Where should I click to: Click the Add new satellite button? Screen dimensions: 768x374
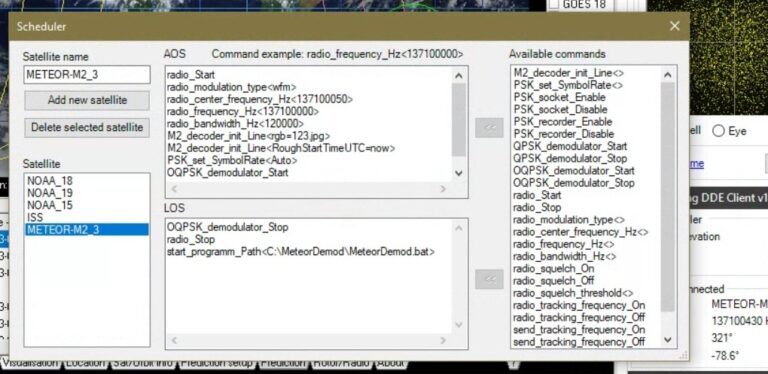(x=87, y=100)
